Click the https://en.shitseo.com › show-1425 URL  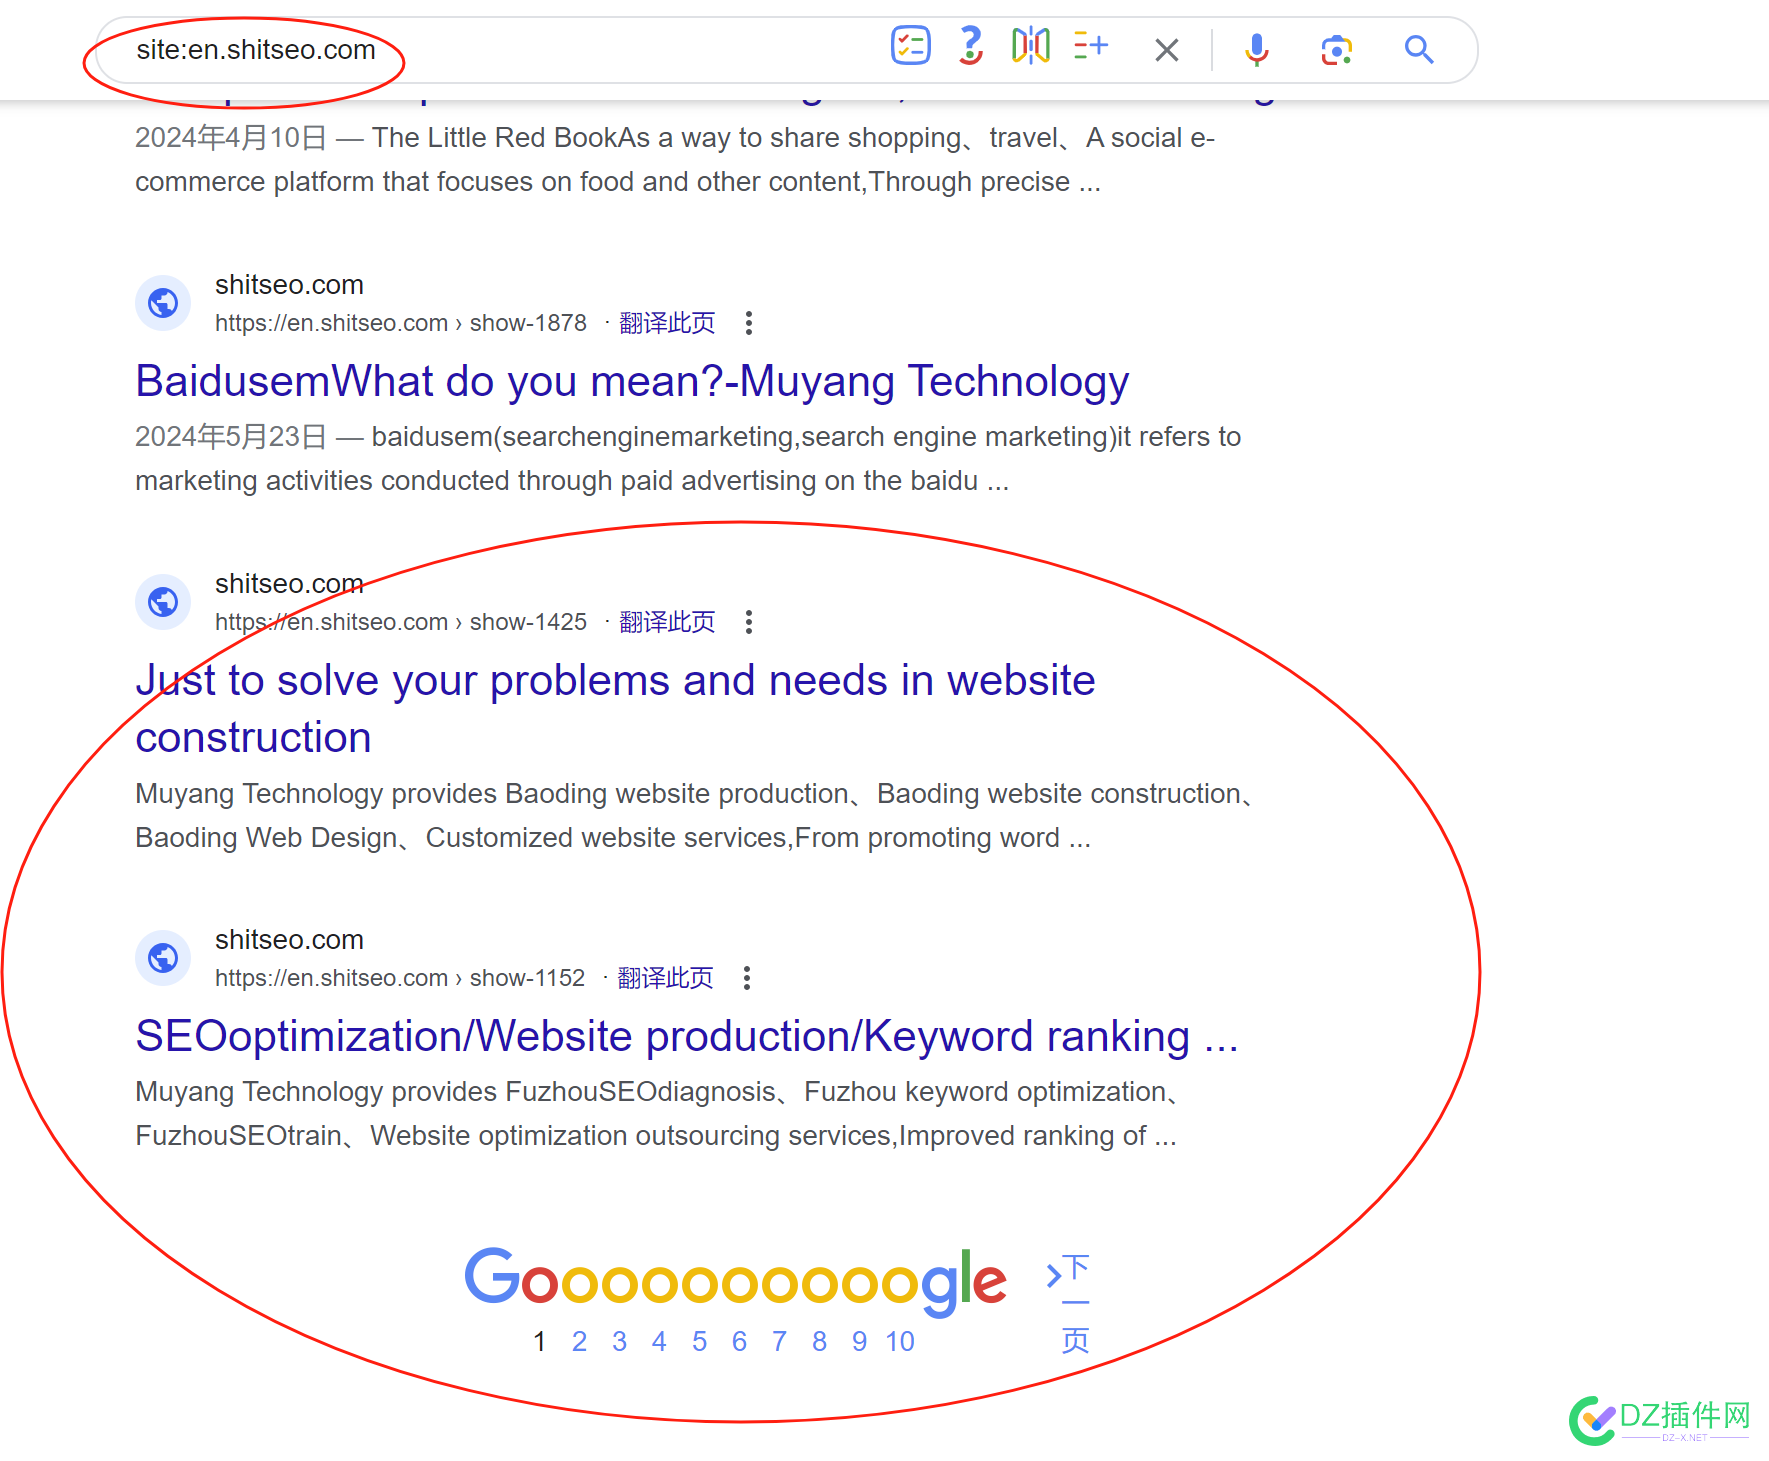400,622
